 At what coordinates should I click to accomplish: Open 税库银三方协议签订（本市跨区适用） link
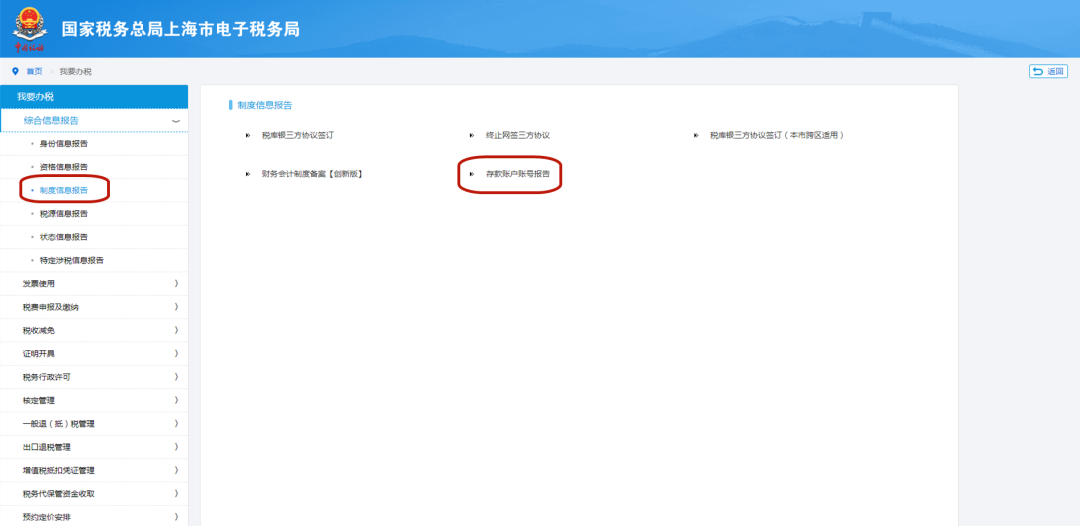777,136
